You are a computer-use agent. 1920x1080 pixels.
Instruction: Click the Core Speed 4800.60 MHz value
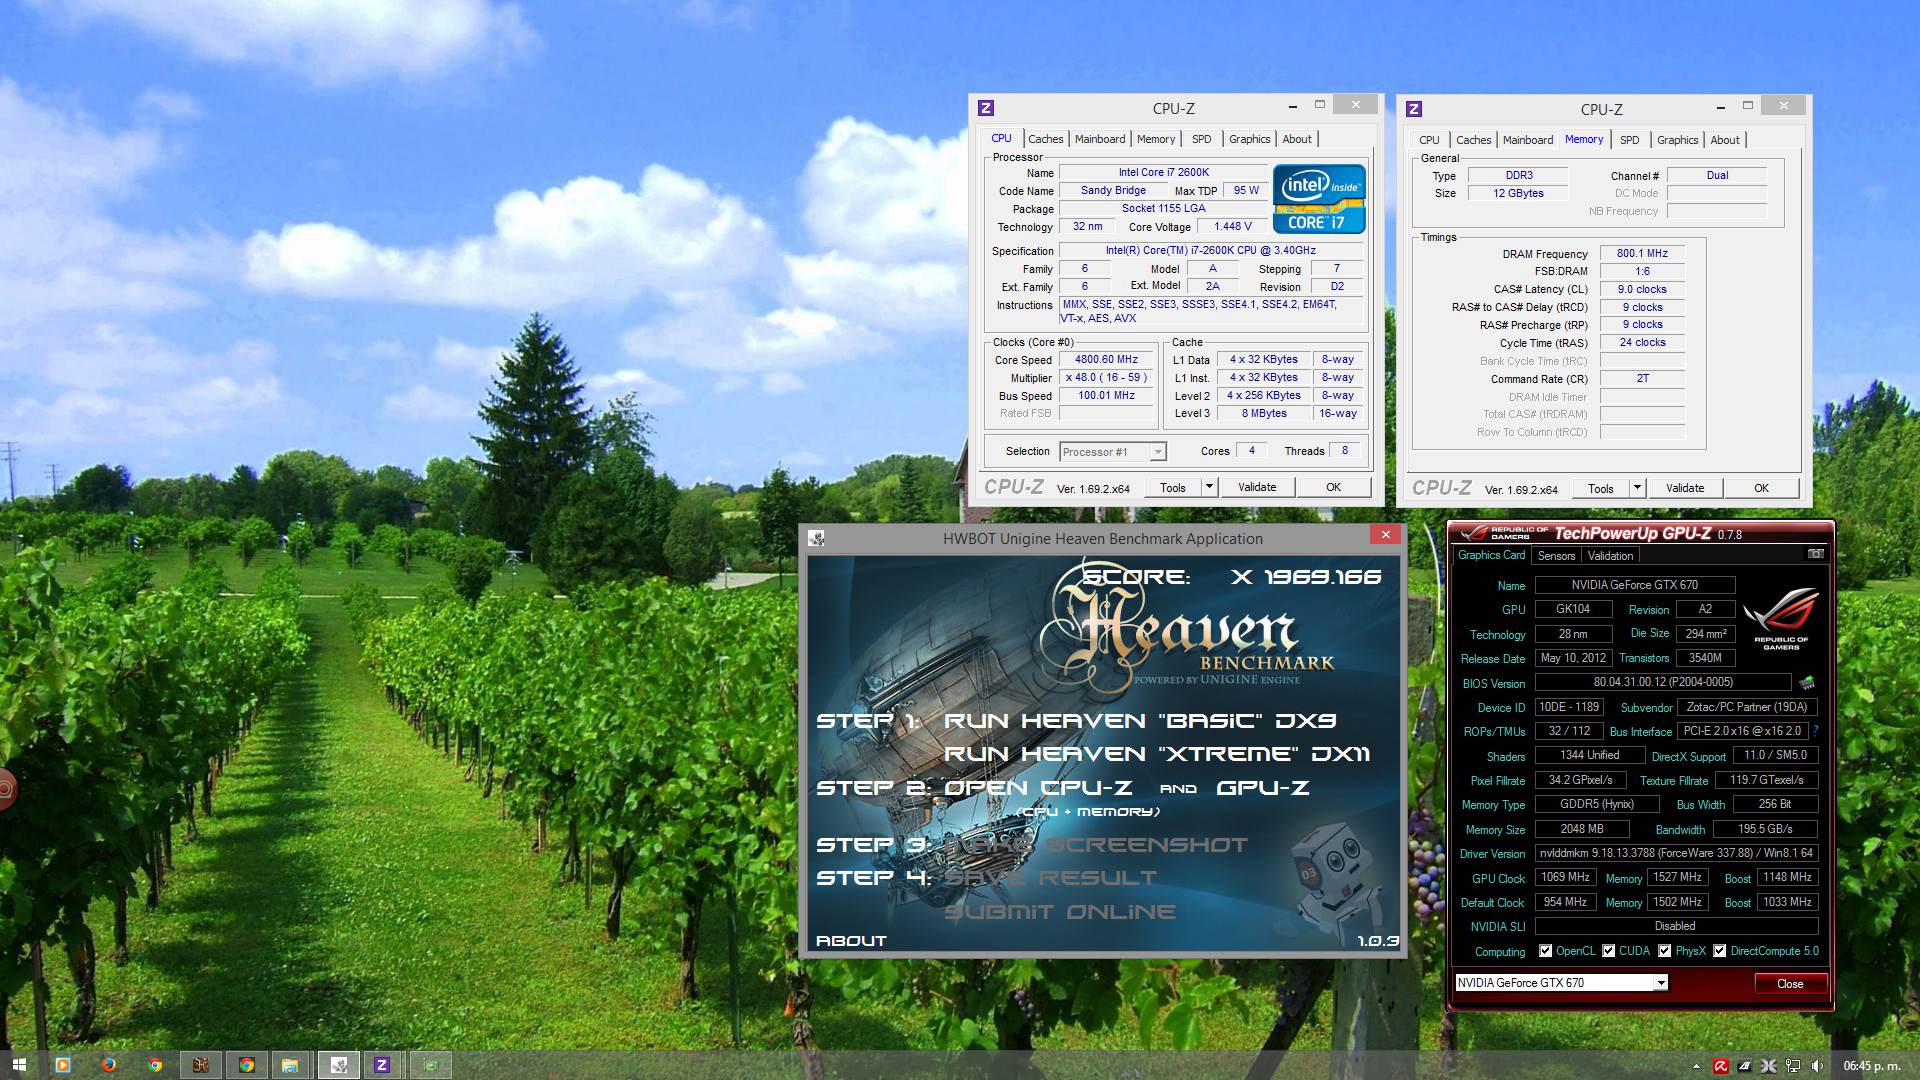click(x=1106, y=360)
